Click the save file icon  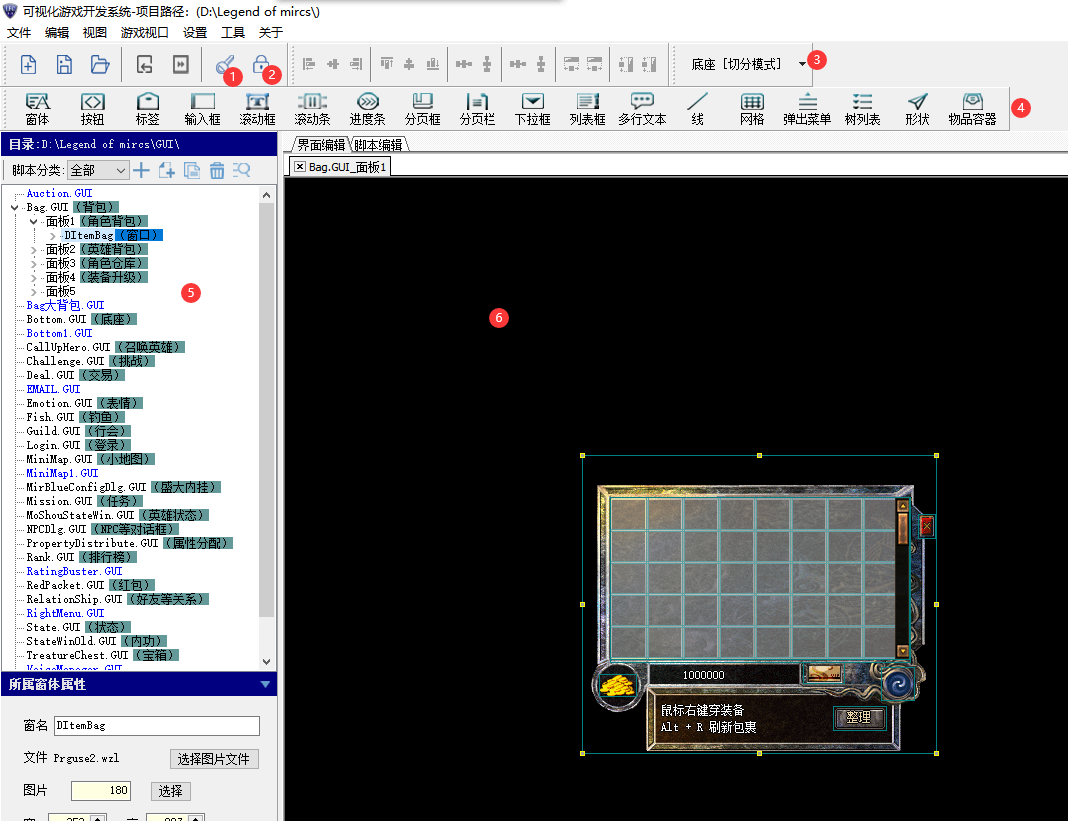tap(64, 65)
